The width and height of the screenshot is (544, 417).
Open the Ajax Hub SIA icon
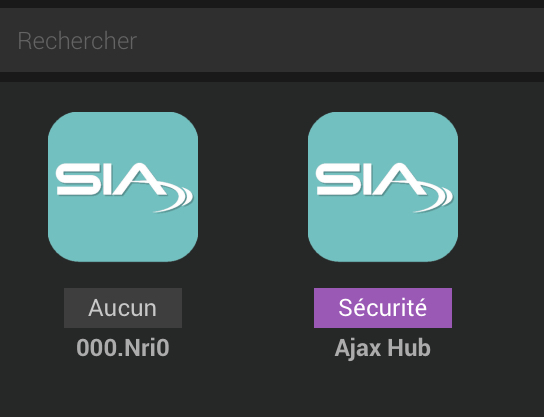pyautogui.click(x=383, y=187)
